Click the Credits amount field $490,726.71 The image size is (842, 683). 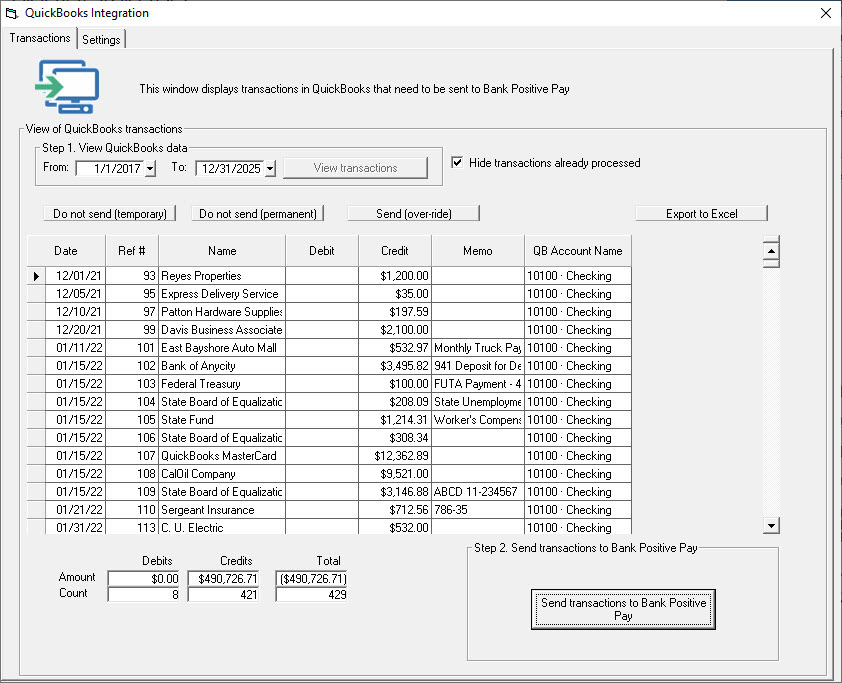tap(223, 578)
